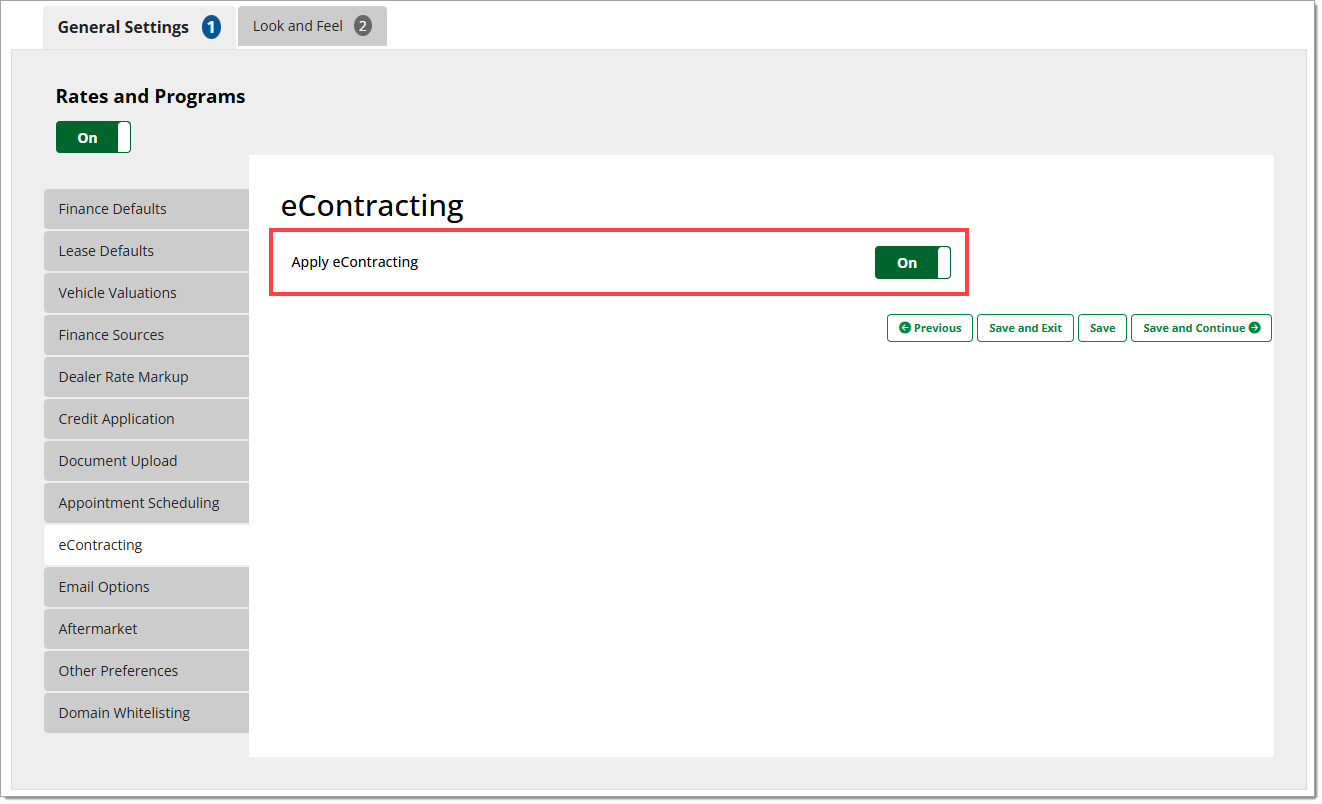
Task: Toggle the Rates and Programs switch
Action: coord(93,138)
